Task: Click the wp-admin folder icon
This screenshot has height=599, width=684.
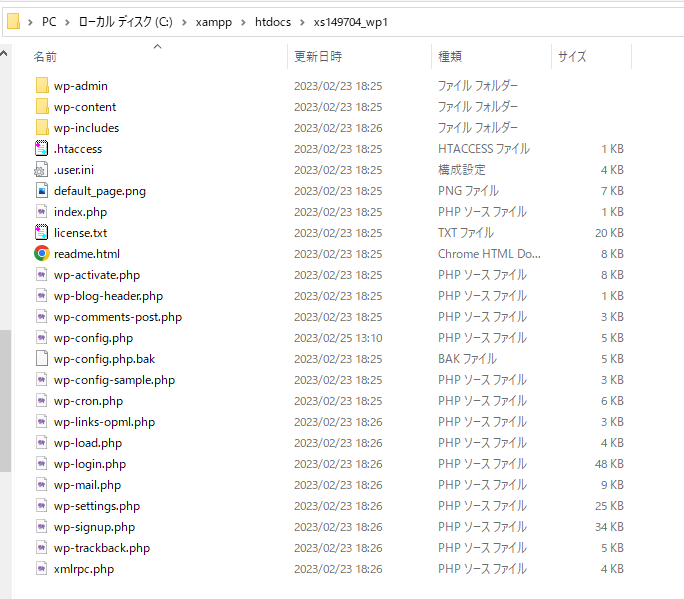Action: point(41,86)
